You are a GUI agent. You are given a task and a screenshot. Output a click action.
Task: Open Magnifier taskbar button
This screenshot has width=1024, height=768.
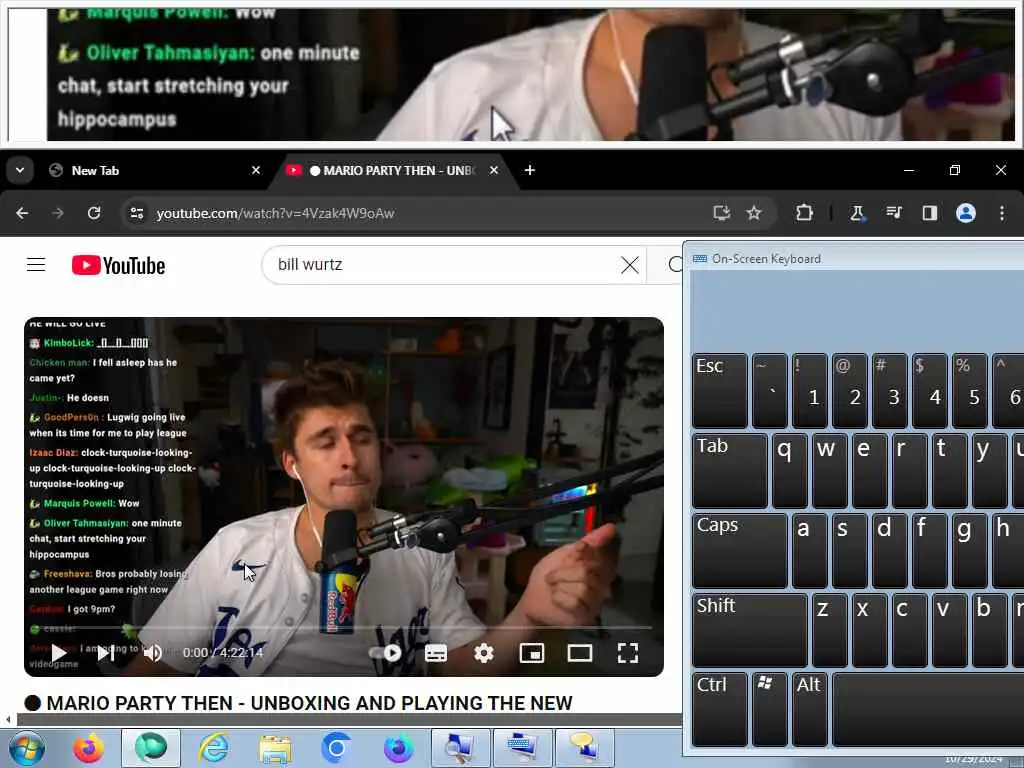click(460, 748)
